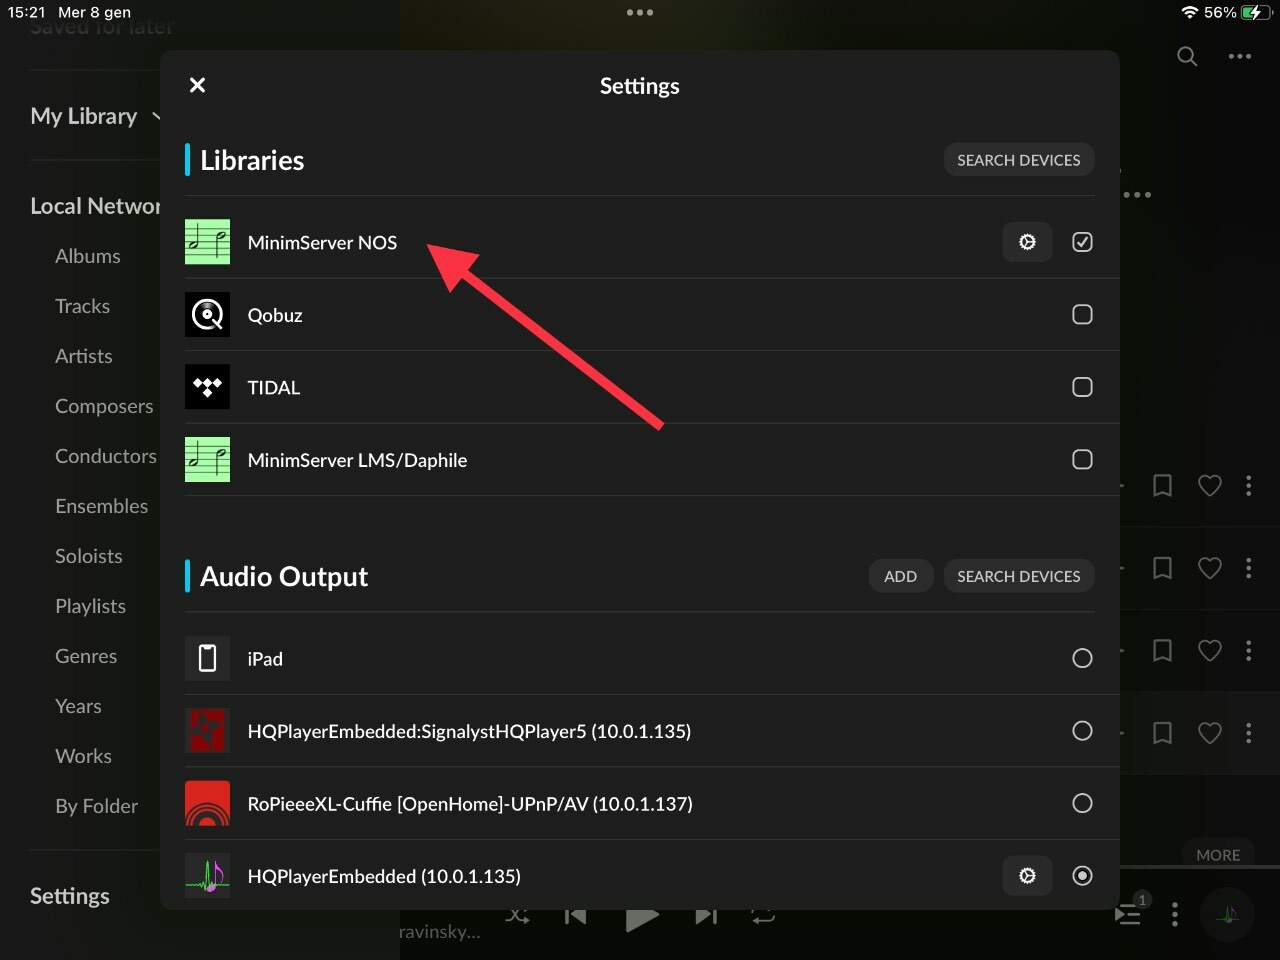Open HQPlayerEmbedded output gear settings
This screenshot has width=1280, height=960.
point(1027,876)
